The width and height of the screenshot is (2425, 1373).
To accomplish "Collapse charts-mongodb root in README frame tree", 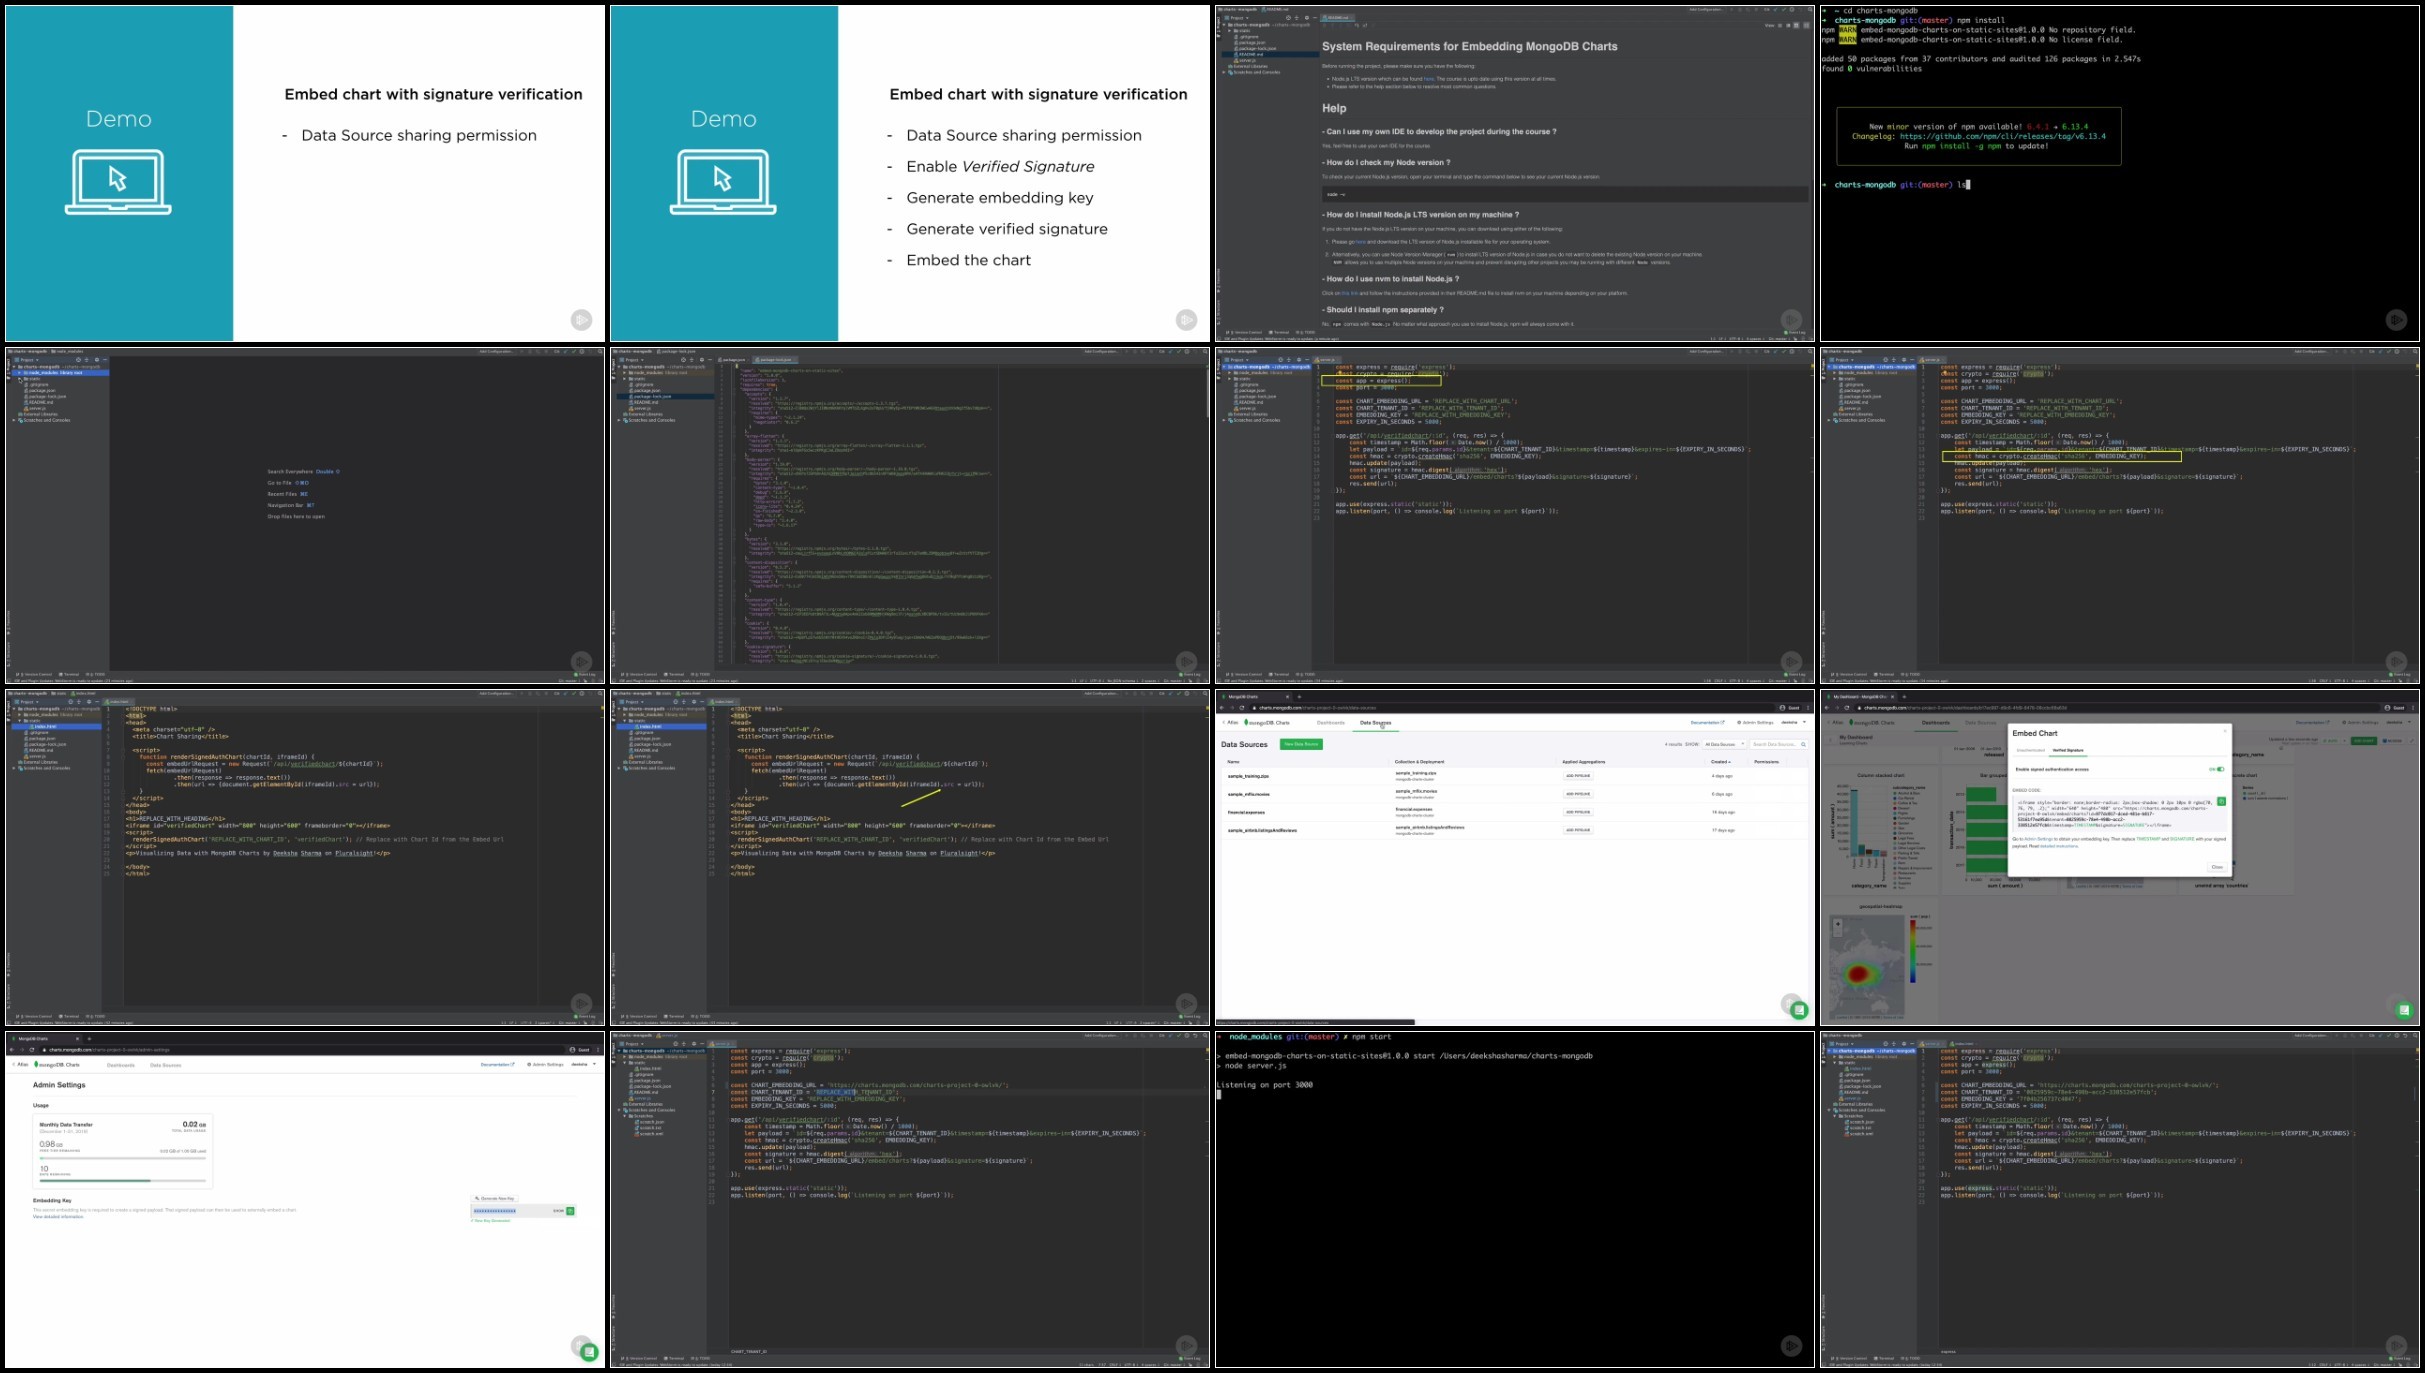I will coord(1224,25).
